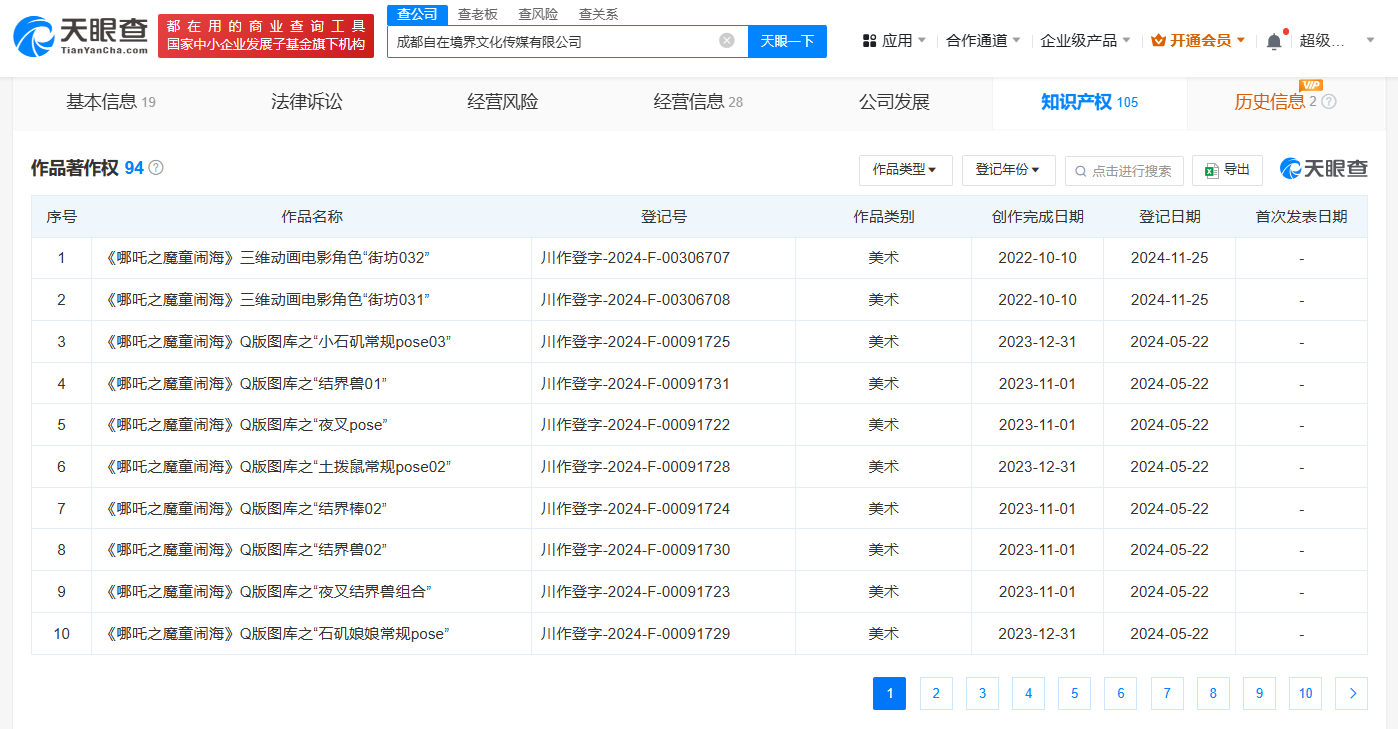Switch to 查公司 search tab
1398x729 pixels.
coord(417,14)
